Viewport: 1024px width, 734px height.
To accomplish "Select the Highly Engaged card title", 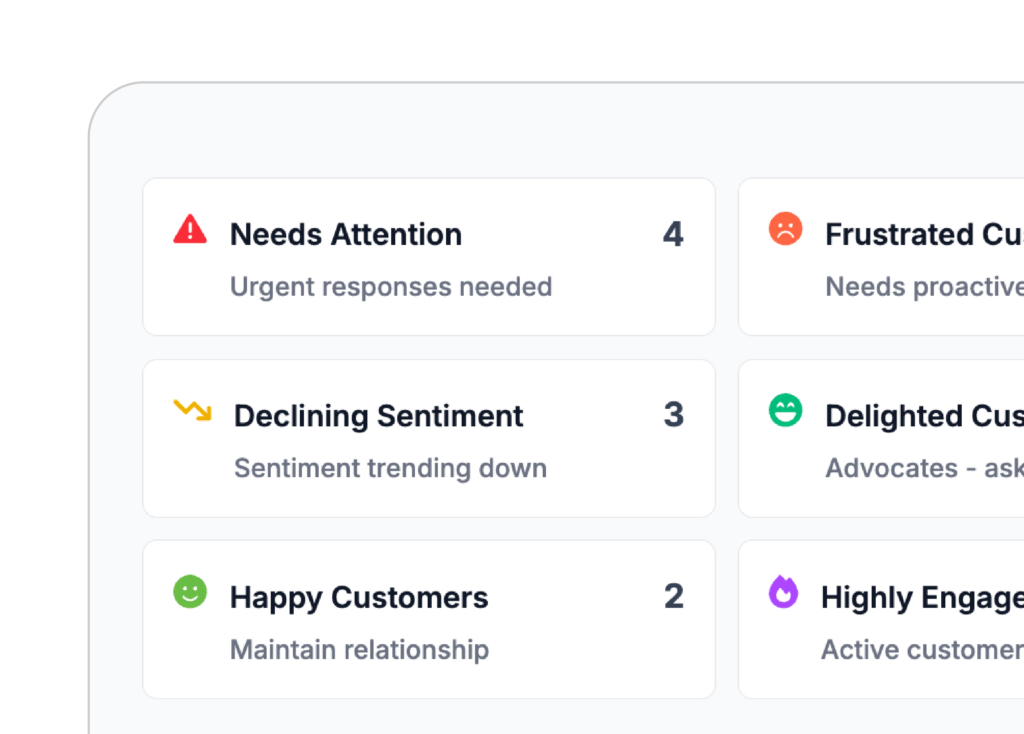I will click(x=921, y=598).
